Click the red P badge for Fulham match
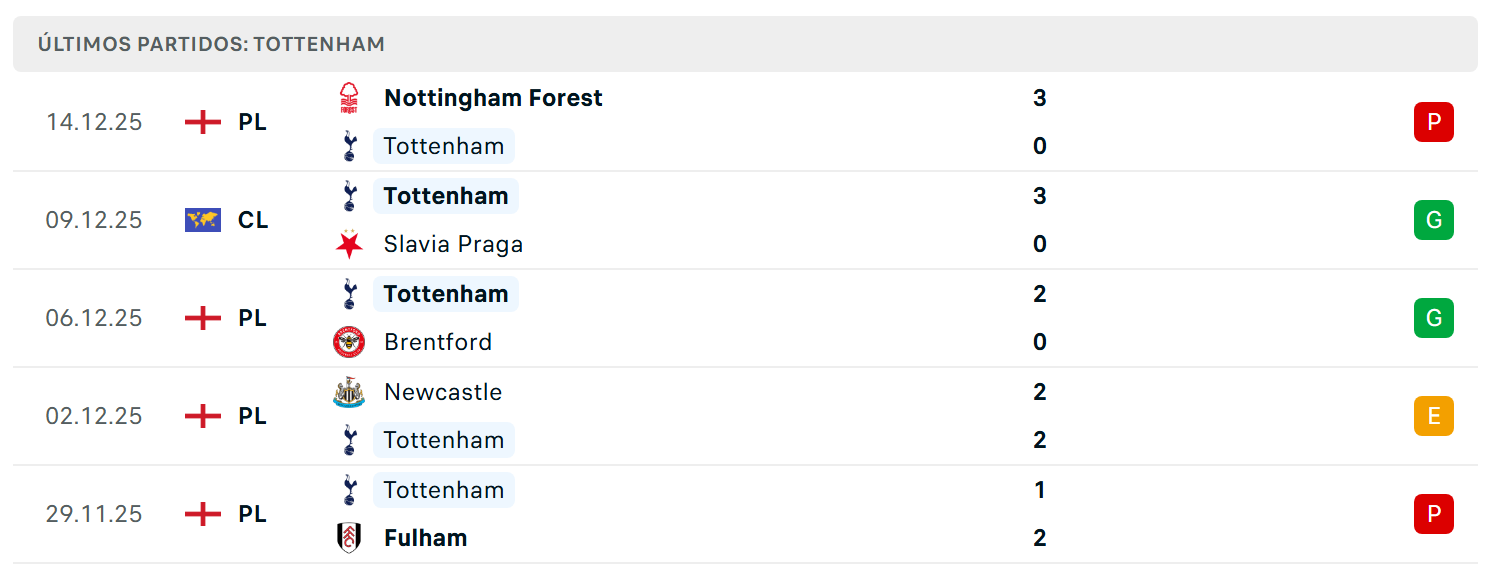This screenshot has height=581, width=1493. click(x=1433, y=514)
